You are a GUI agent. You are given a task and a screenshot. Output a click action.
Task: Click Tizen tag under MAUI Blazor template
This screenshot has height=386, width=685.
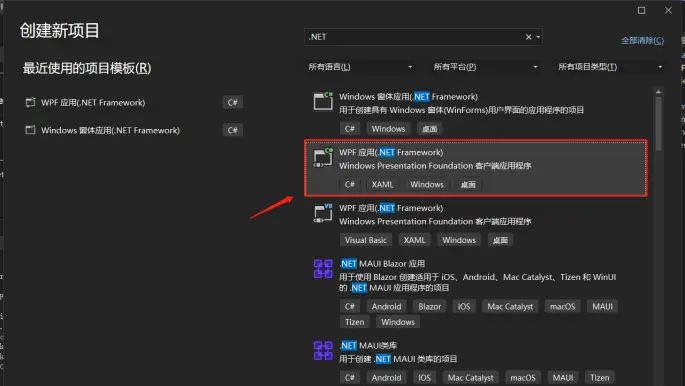(x=354, y=322)
